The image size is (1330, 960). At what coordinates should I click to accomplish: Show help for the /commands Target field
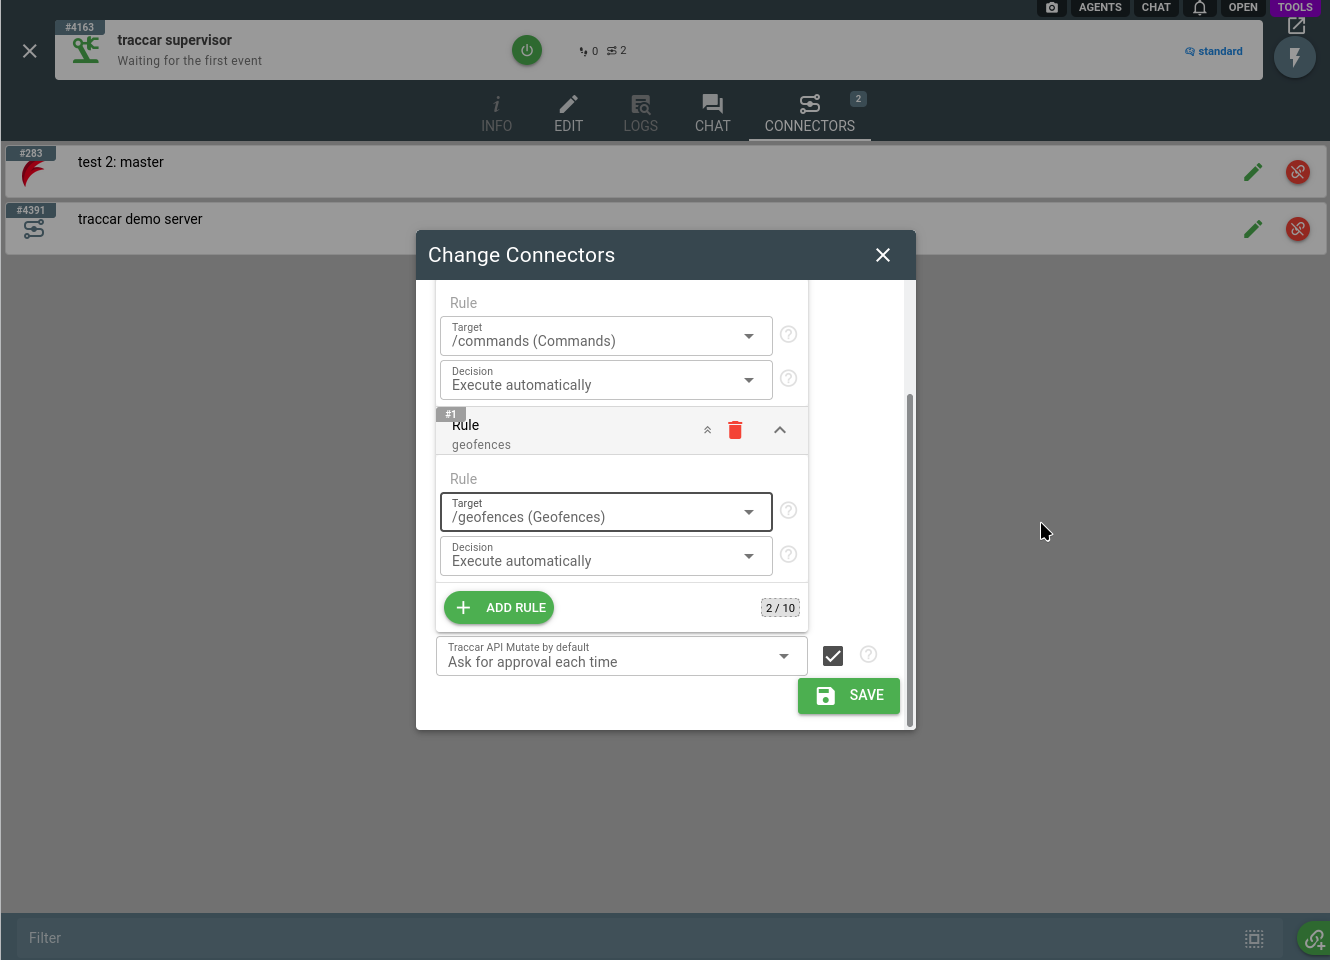[788, 334]
